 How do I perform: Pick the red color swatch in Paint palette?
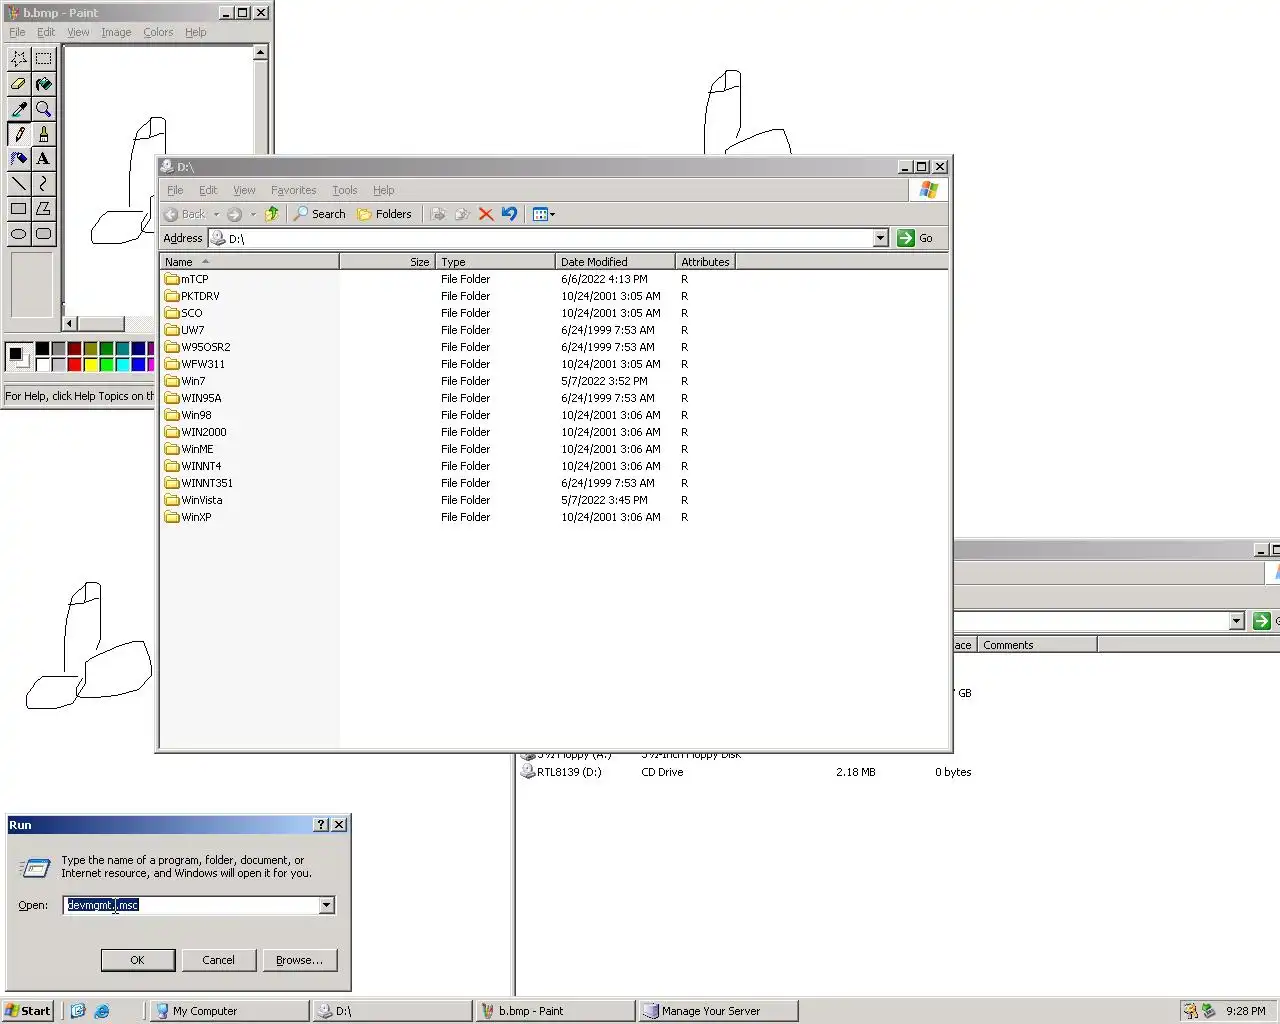click(74, 364)
